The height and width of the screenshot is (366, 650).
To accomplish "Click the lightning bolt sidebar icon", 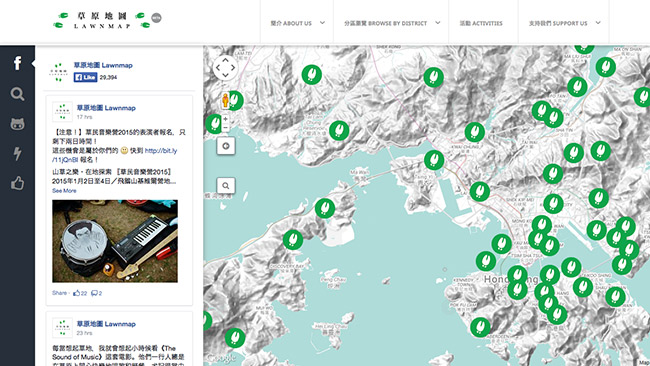I will [x=17, y=153].
